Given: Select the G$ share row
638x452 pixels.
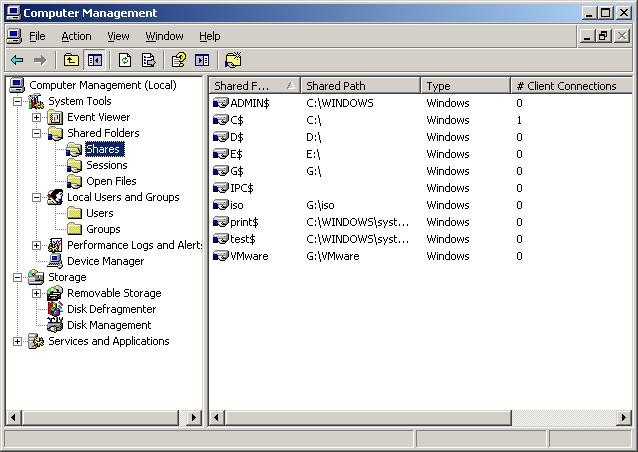Looking at the screenshot, I should (419, 171).
